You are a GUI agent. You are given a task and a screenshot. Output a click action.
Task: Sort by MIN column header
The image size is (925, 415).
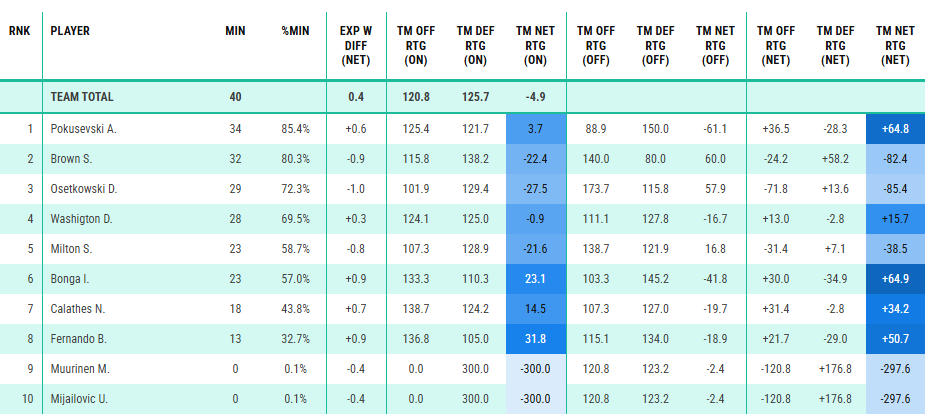(x=235, y=31)
